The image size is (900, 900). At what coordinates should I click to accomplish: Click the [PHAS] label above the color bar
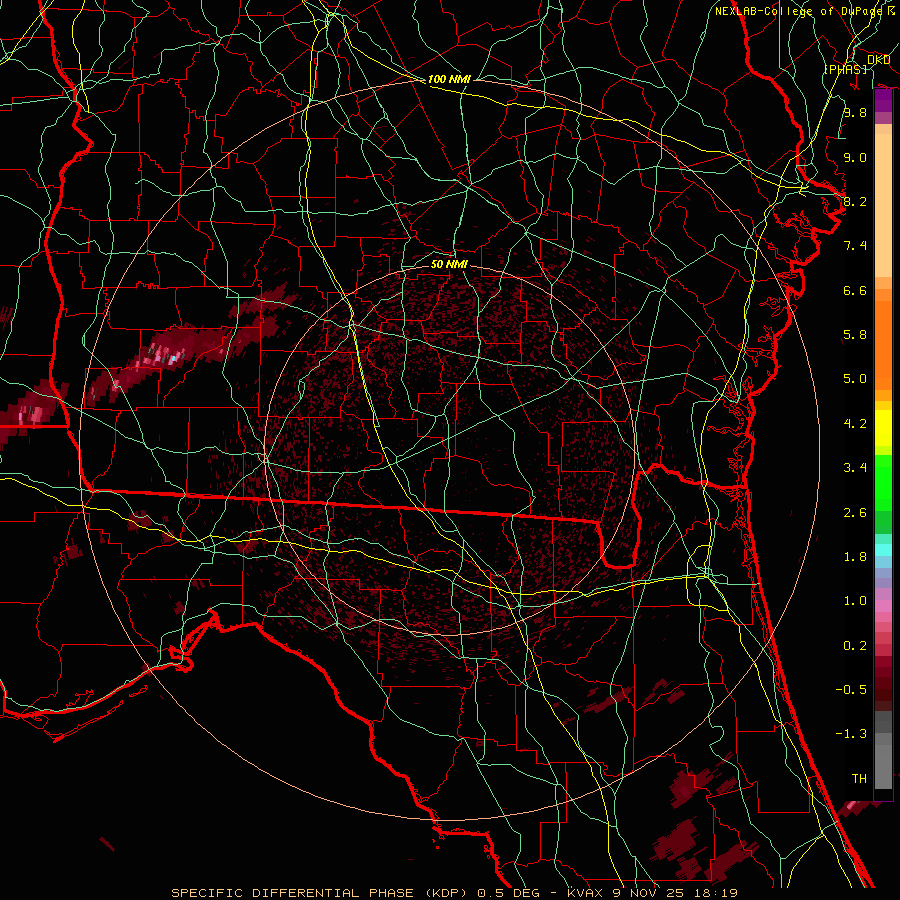point(846,69)
